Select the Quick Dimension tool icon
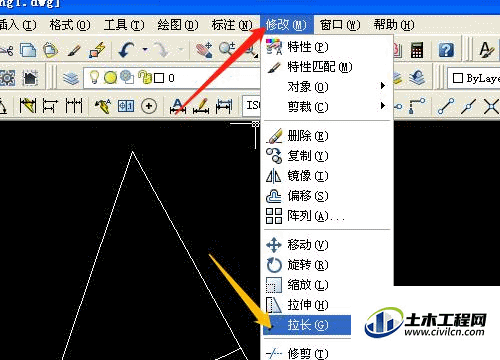This screenshot has height=360, width=500. pyautogui.click(x=28, y=106)
